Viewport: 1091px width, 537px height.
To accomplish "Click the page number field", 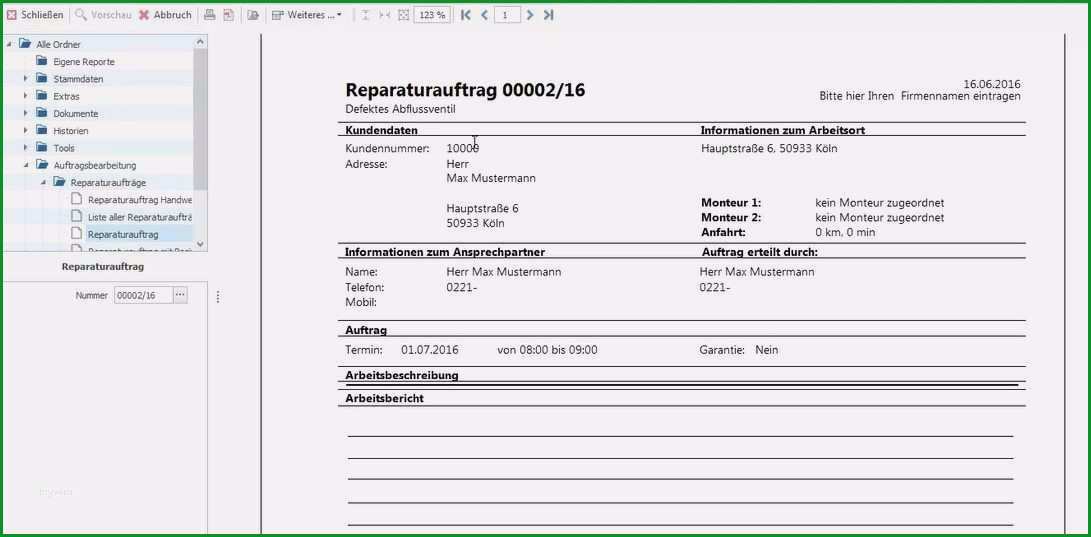I will point(507,15).
